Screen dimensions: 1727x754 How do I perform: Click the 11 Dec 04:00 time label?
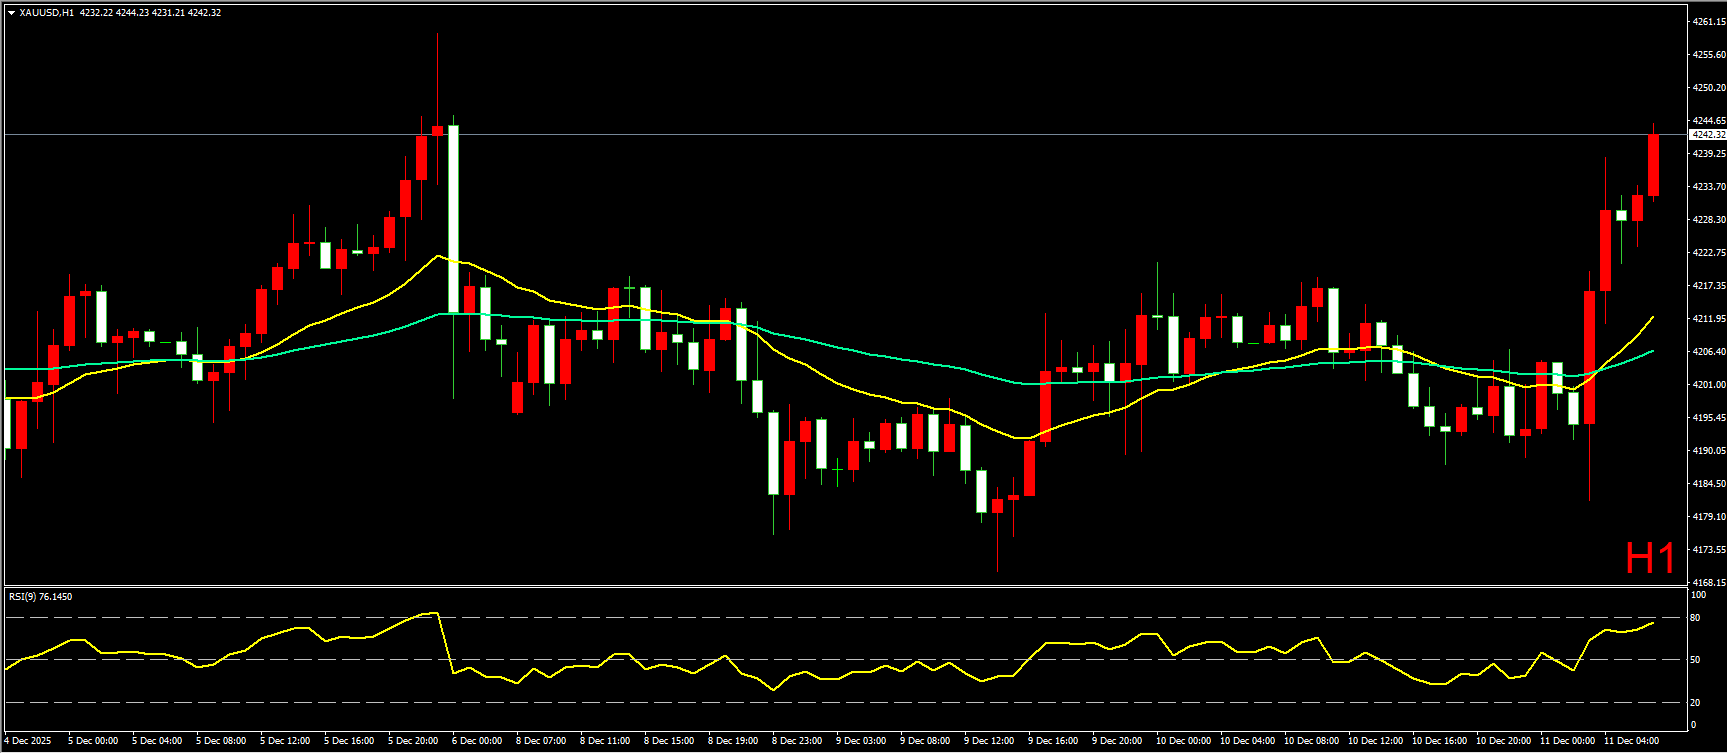[1631, 741]
